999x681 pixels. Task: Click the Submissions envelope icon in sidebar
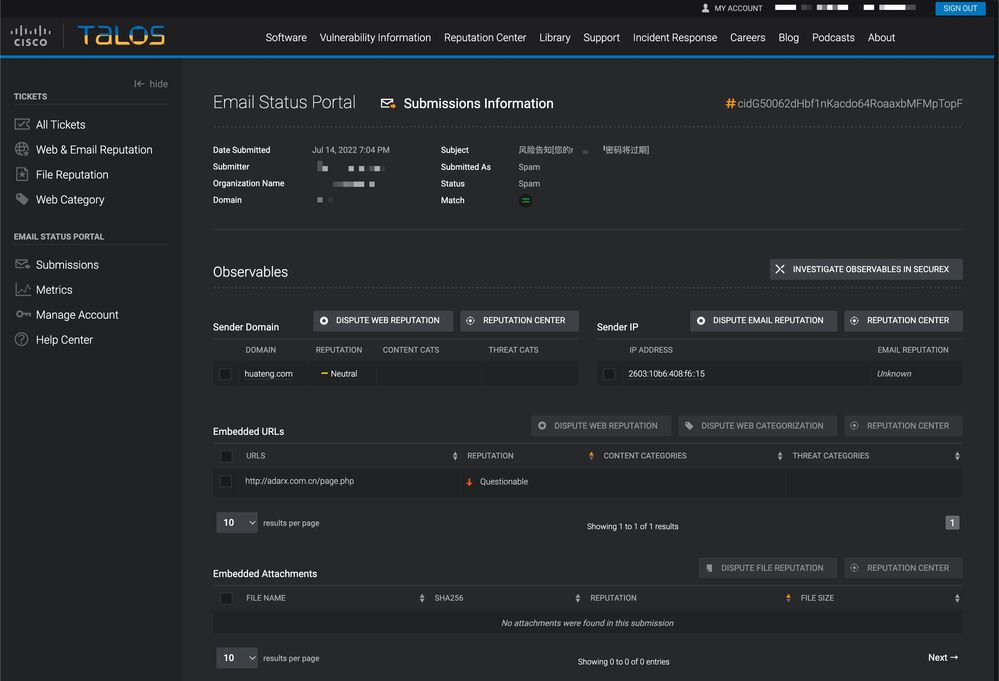click(x=22, y=265)
